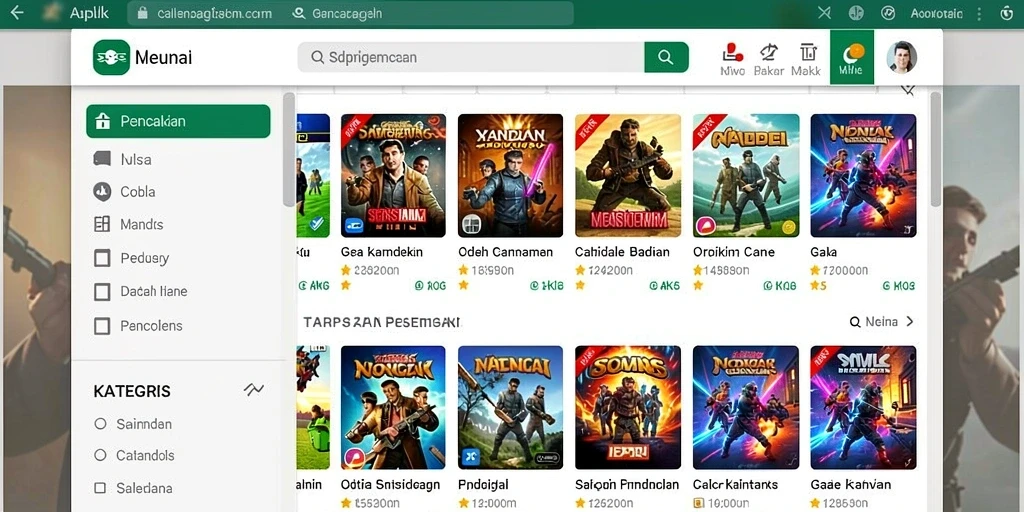Select Mandrs in the sidebar
This screenshot has height=512, width=1024.
[x=129, y=225]
